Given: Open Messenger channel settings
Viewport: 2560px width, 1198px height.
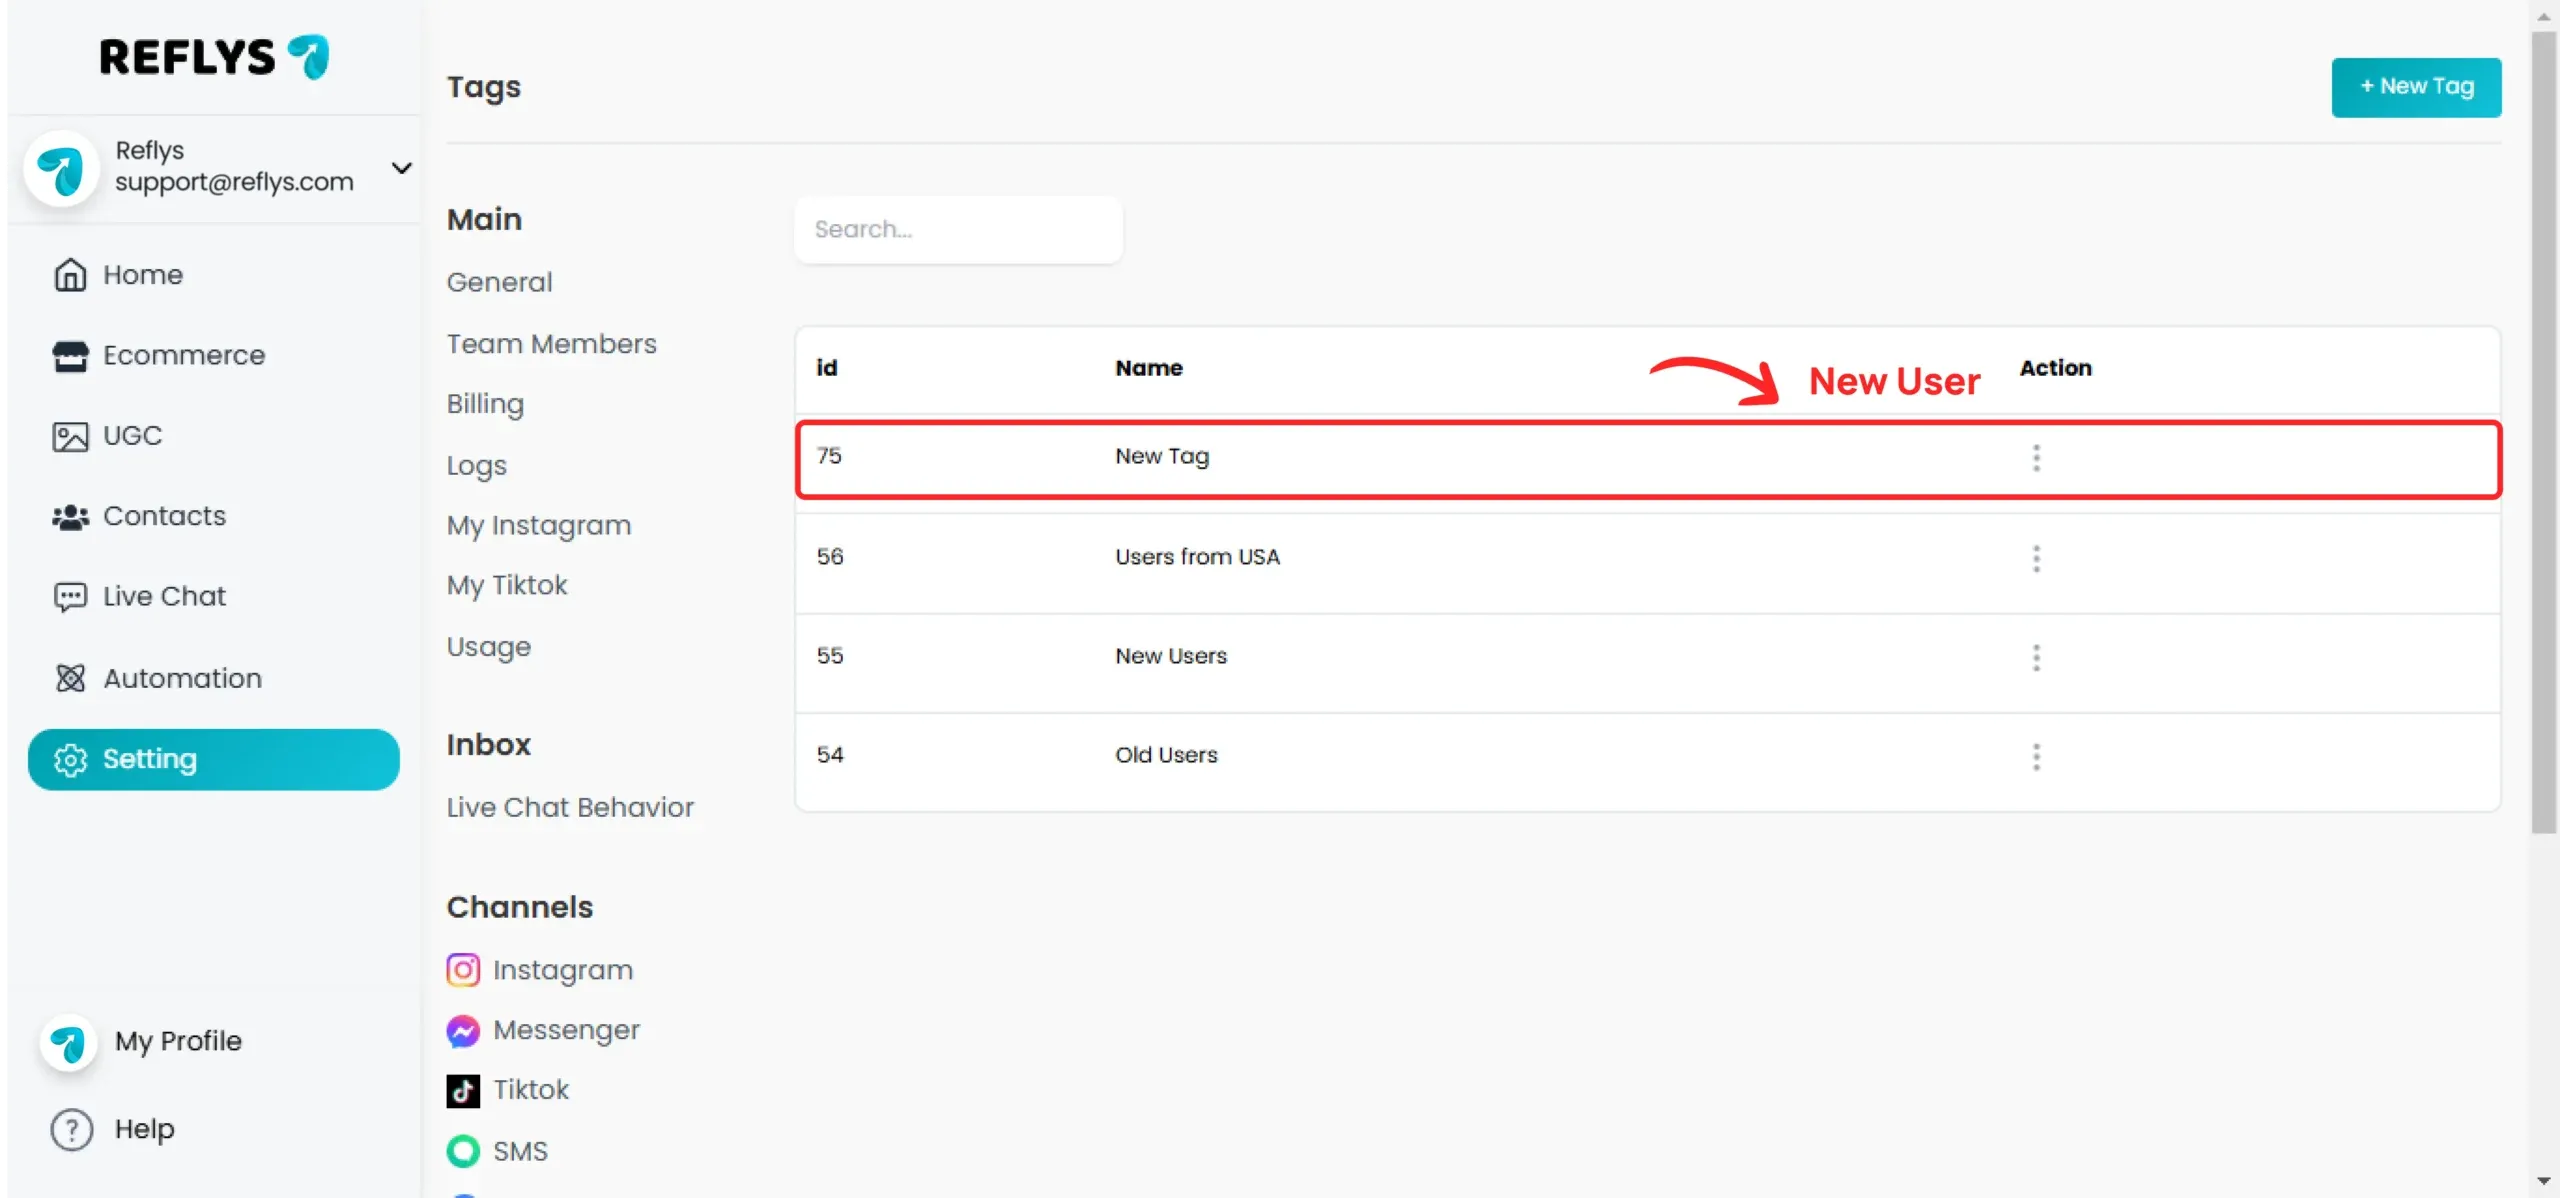Looking at the screenshot, I should pyautogui.click(x=566, y=1031).
